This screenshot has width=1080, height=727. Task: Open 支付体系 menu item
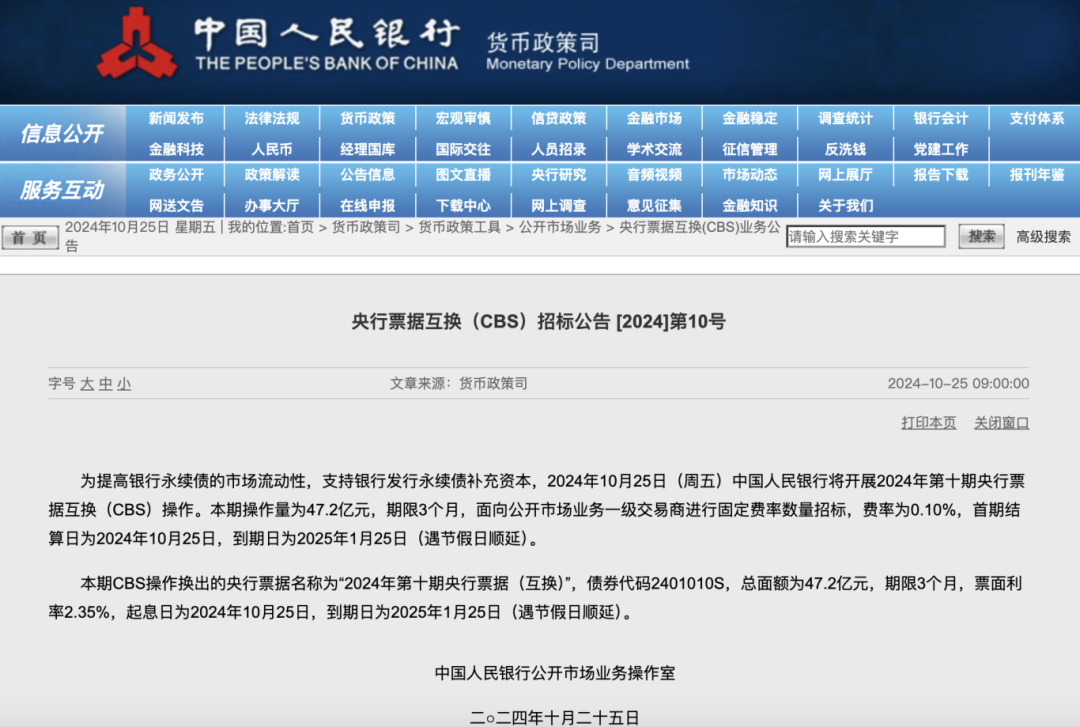1037,119
